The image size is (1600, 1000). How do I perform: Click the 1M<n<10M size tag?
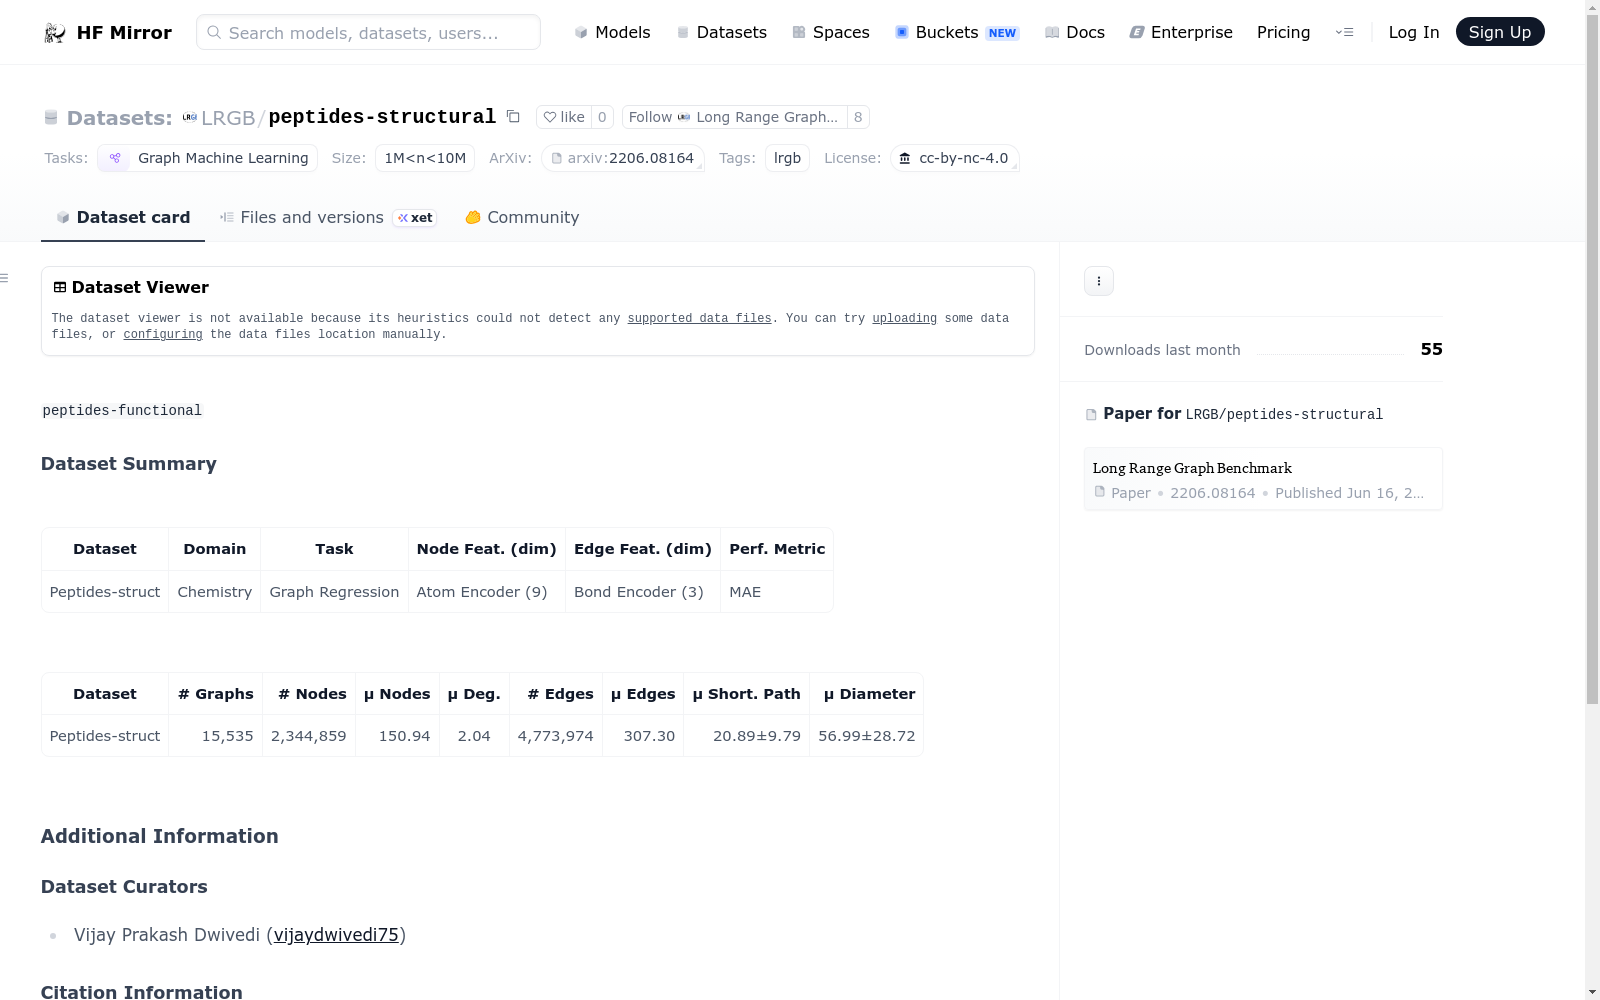click(425, 158)
